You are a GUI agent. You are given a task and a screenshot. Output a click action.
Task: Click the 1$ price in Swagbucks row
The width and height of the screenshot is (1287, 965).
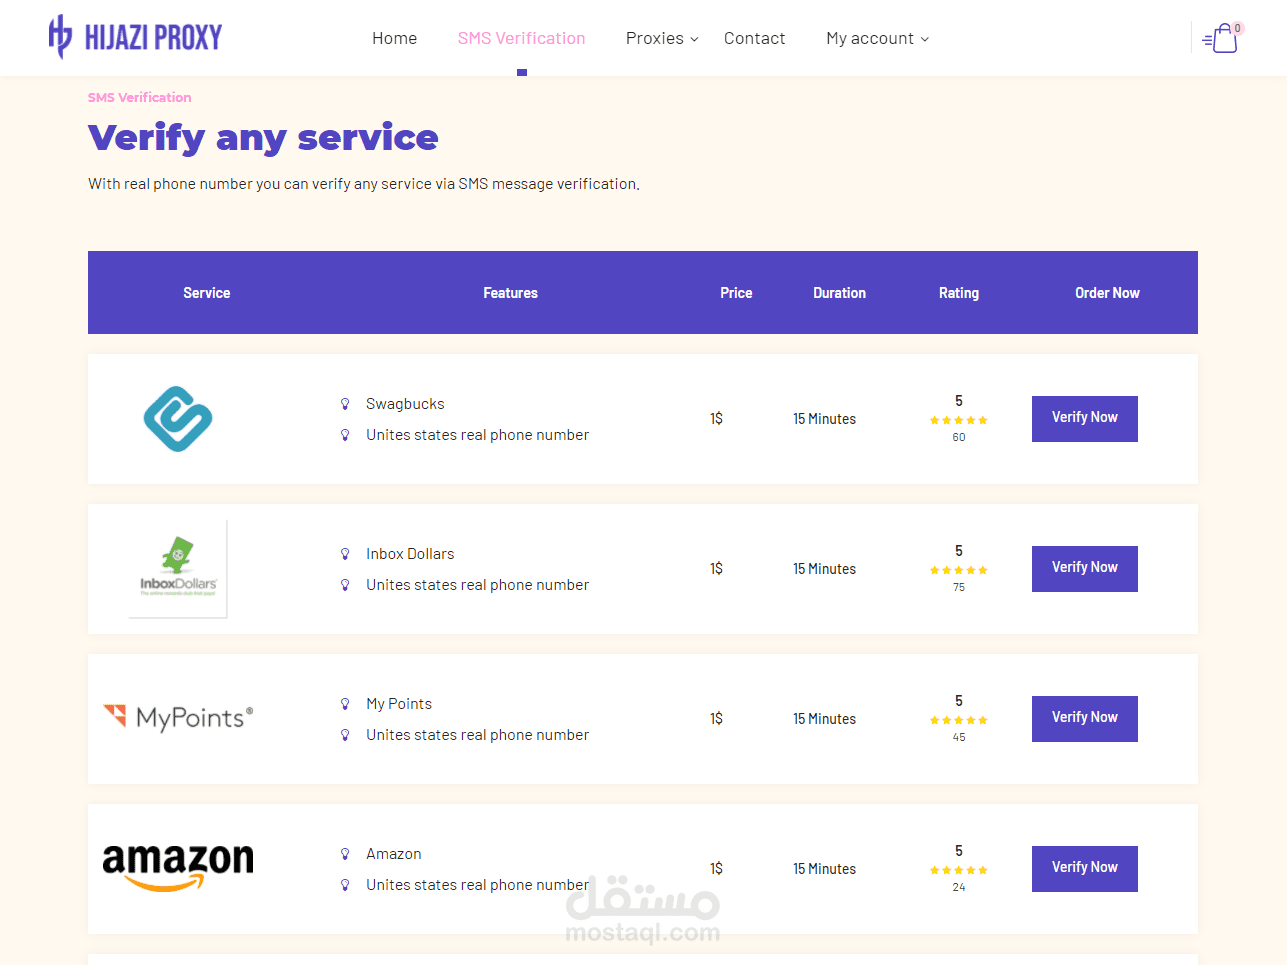pyautogui.click(x=717, y=419)
